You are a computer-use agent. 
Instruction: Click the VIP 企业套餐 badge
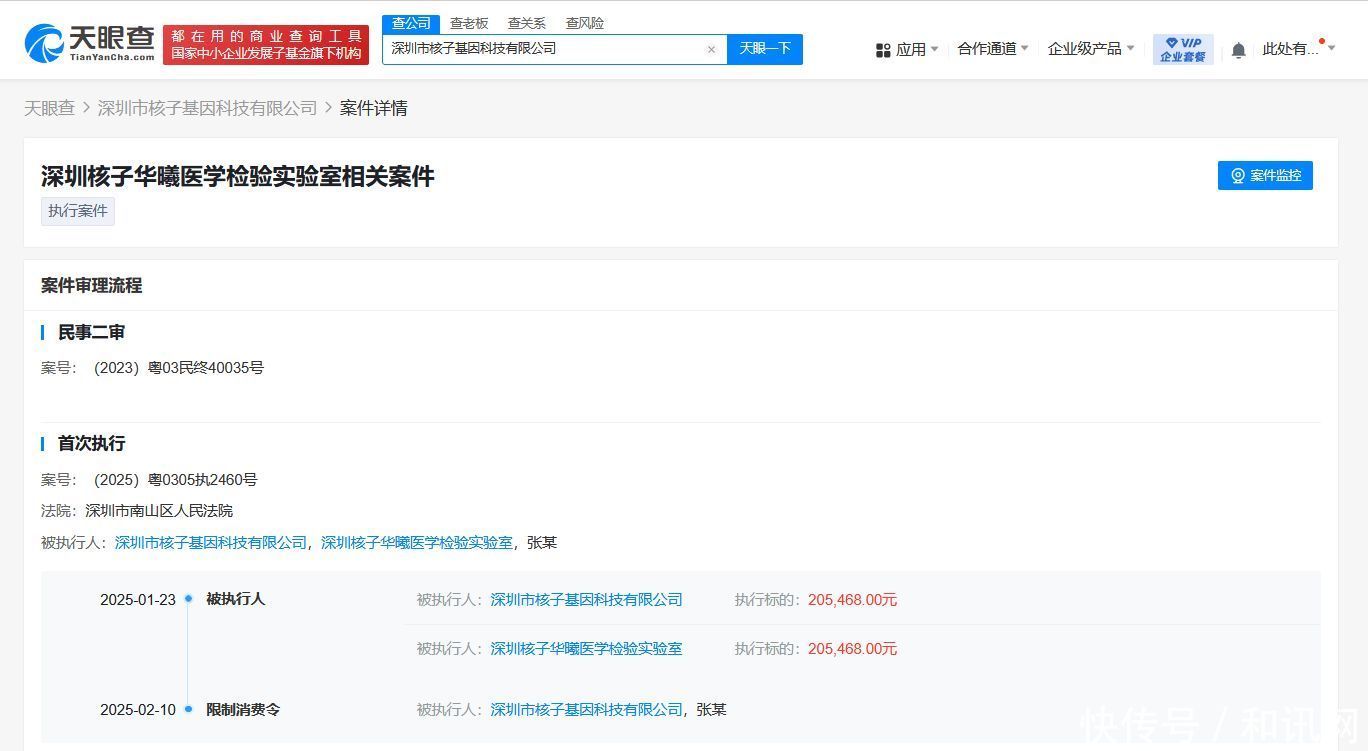point(1183,49)
